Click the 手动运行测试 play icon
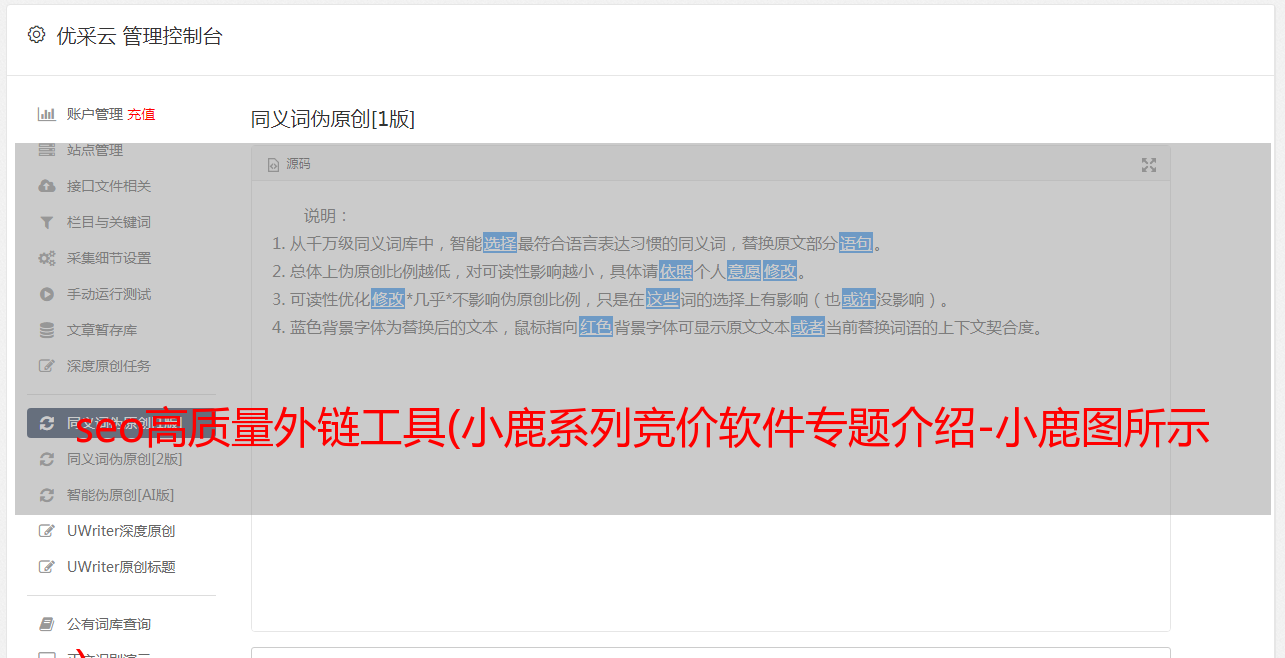The image size is (1285, 658). coord(46,294)
